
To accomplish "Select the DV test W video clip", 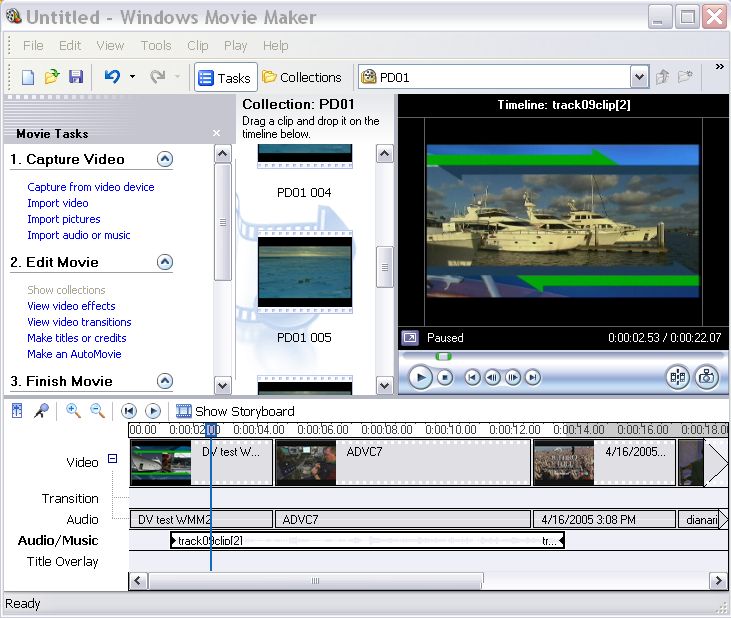I will tap(201, 462).
